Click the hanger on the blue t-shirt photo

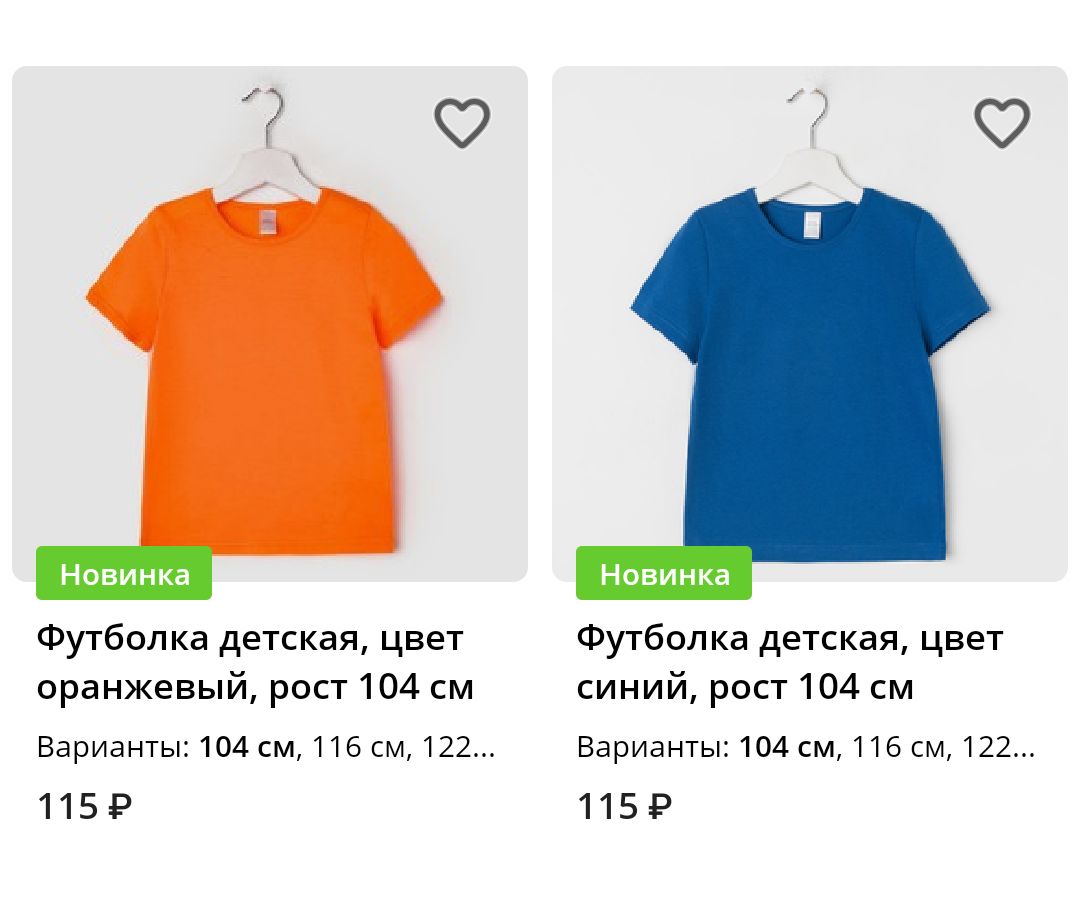tap(813, 145)
